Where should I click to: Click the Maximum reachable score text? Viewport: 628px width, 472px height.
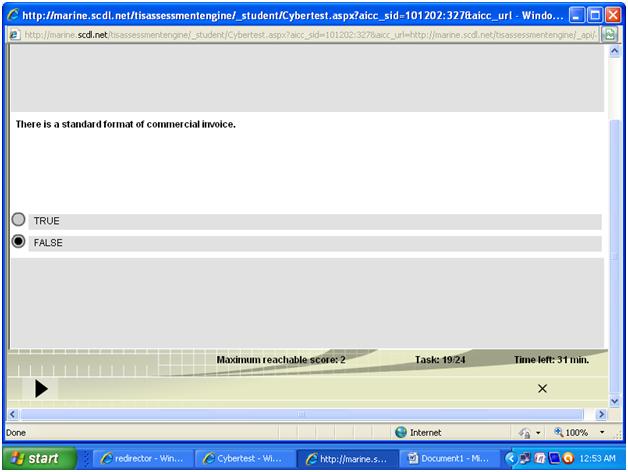[x=281, y=360]
